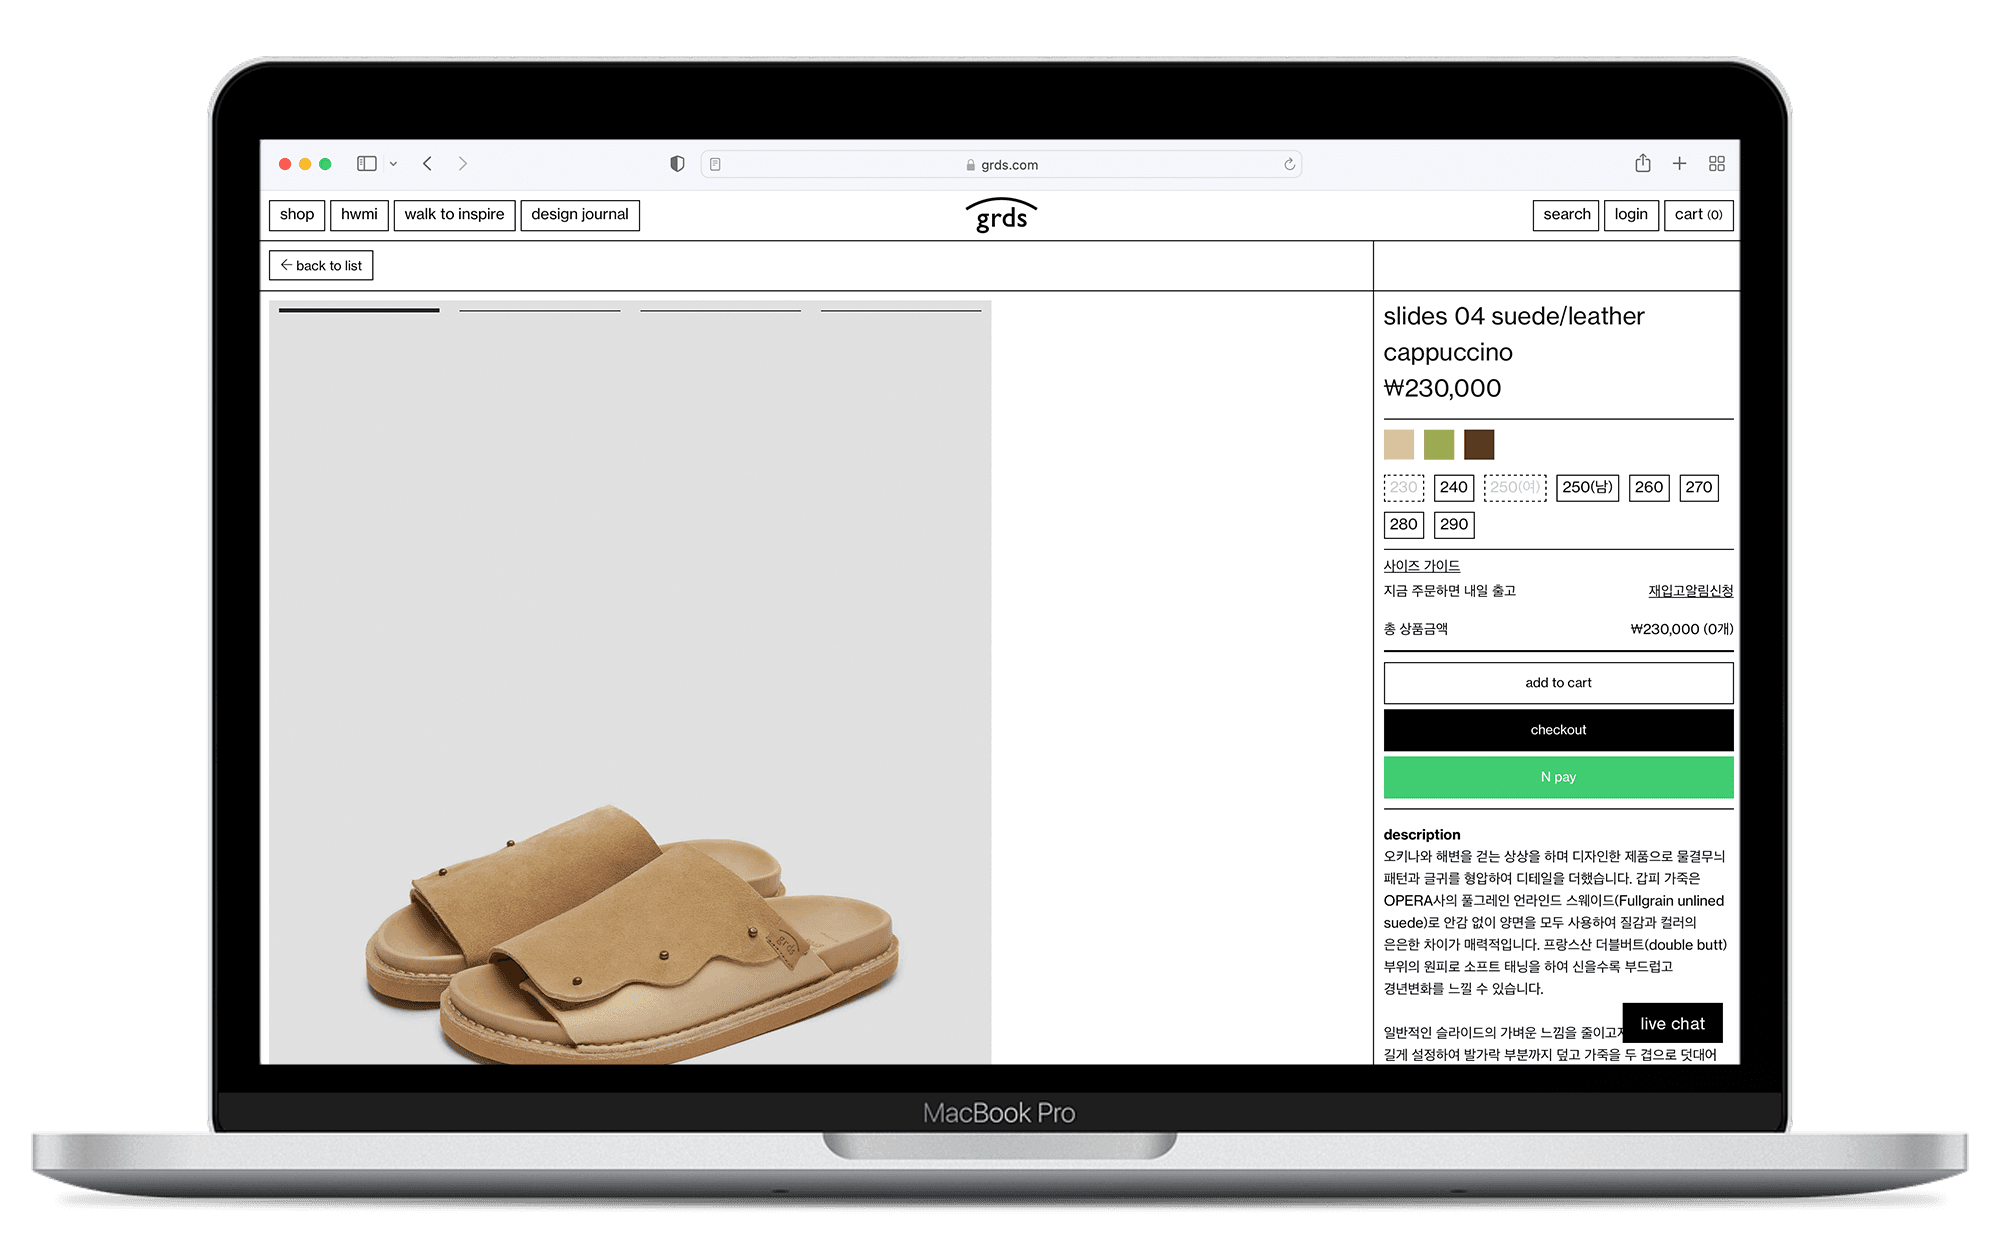Open the live chat widget
The height and width of the screenshot is (1251, 2000).
1671,1023
